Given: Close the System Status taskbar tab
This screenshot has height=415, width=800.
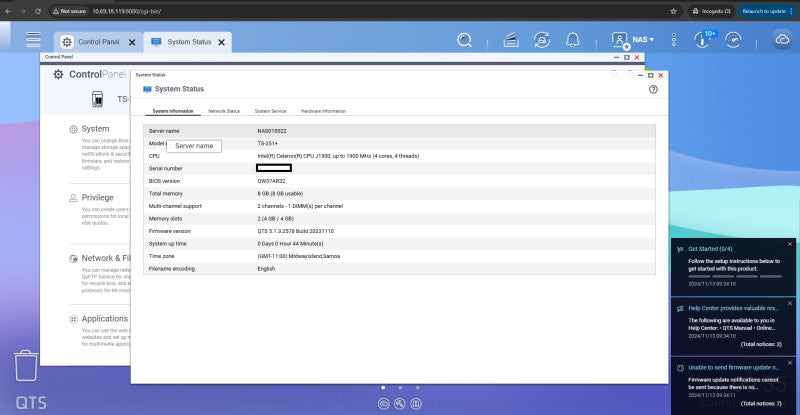Looking at the screenshot, I should click(x=221, y=42).
